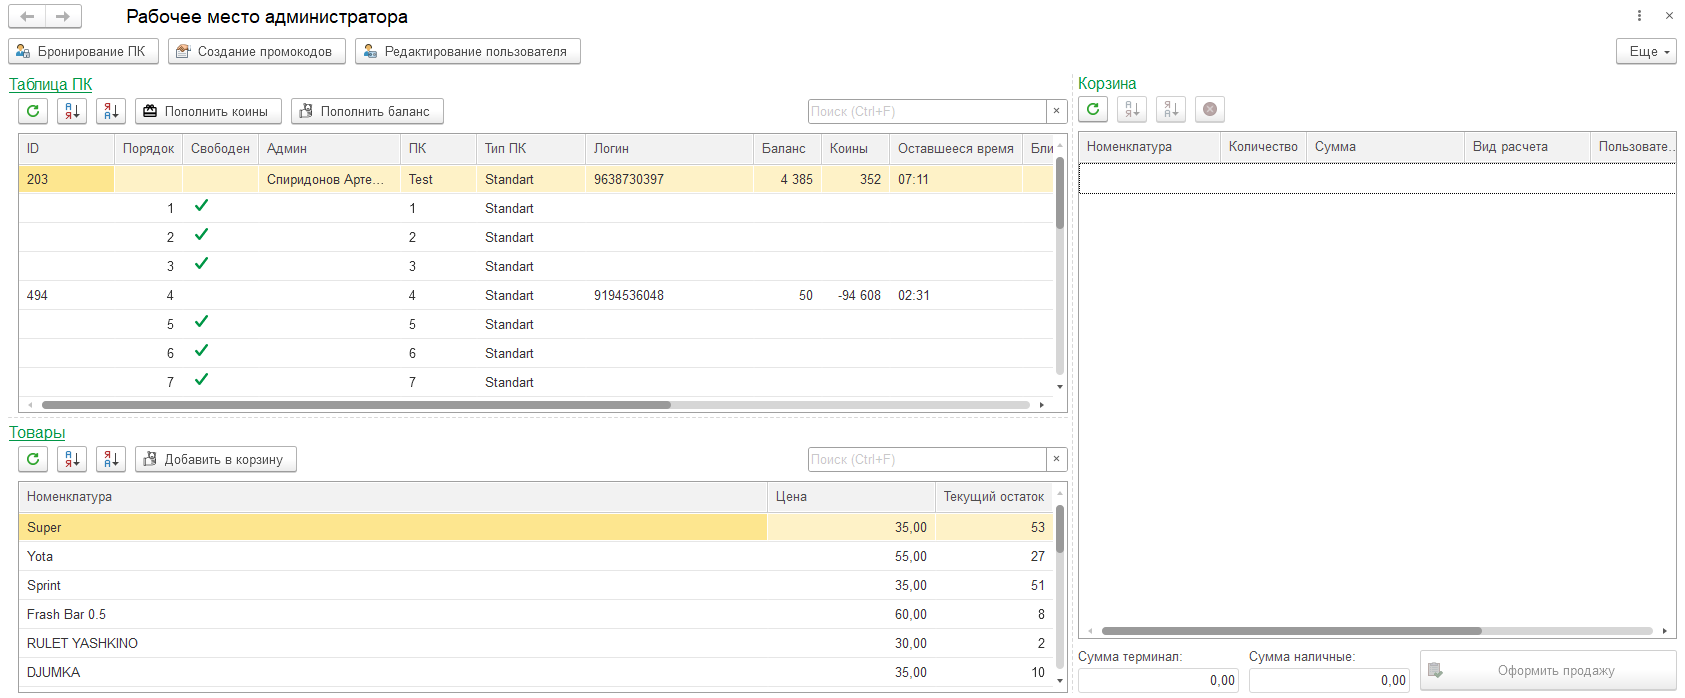This screenshot has width=1685, height=698.
Task: Open the Еще dropdown menu
Action: click(1646, 51)
